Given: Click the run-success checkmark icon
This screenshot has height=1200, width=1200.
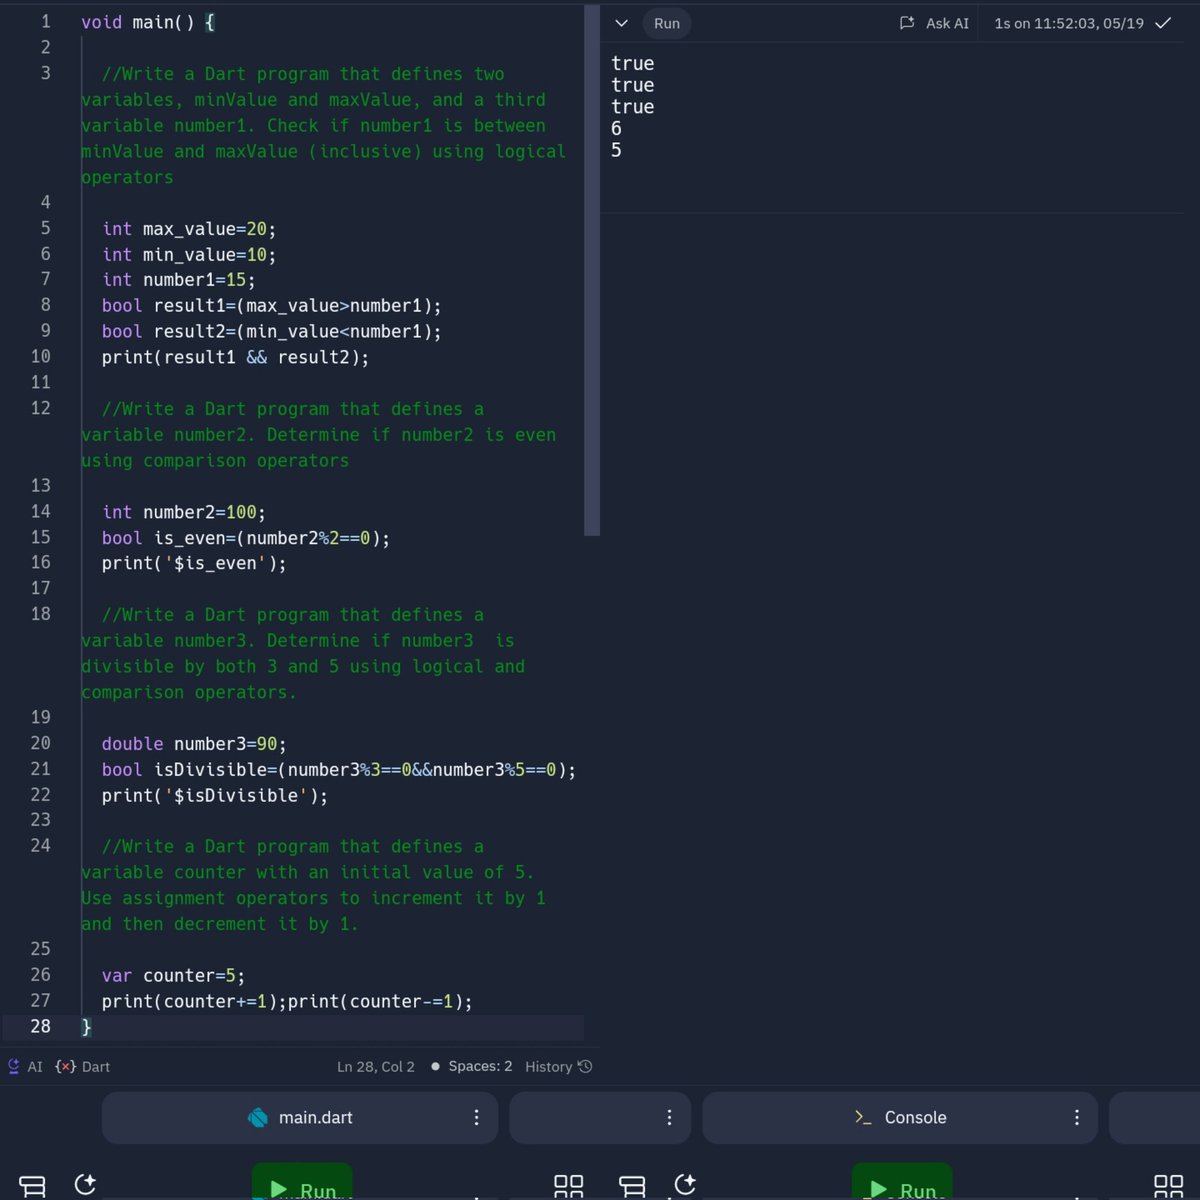Looking at the screenshot, I should coord(1163,23).
